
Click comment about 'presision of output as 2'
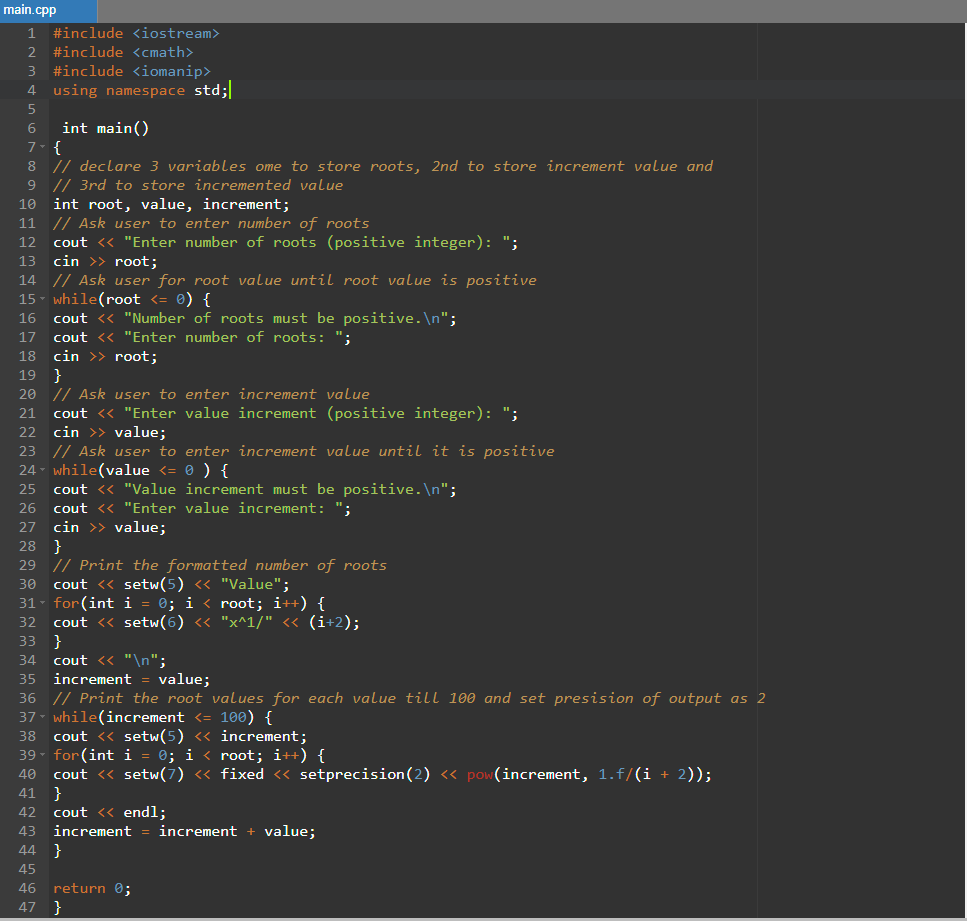point(409,698)
